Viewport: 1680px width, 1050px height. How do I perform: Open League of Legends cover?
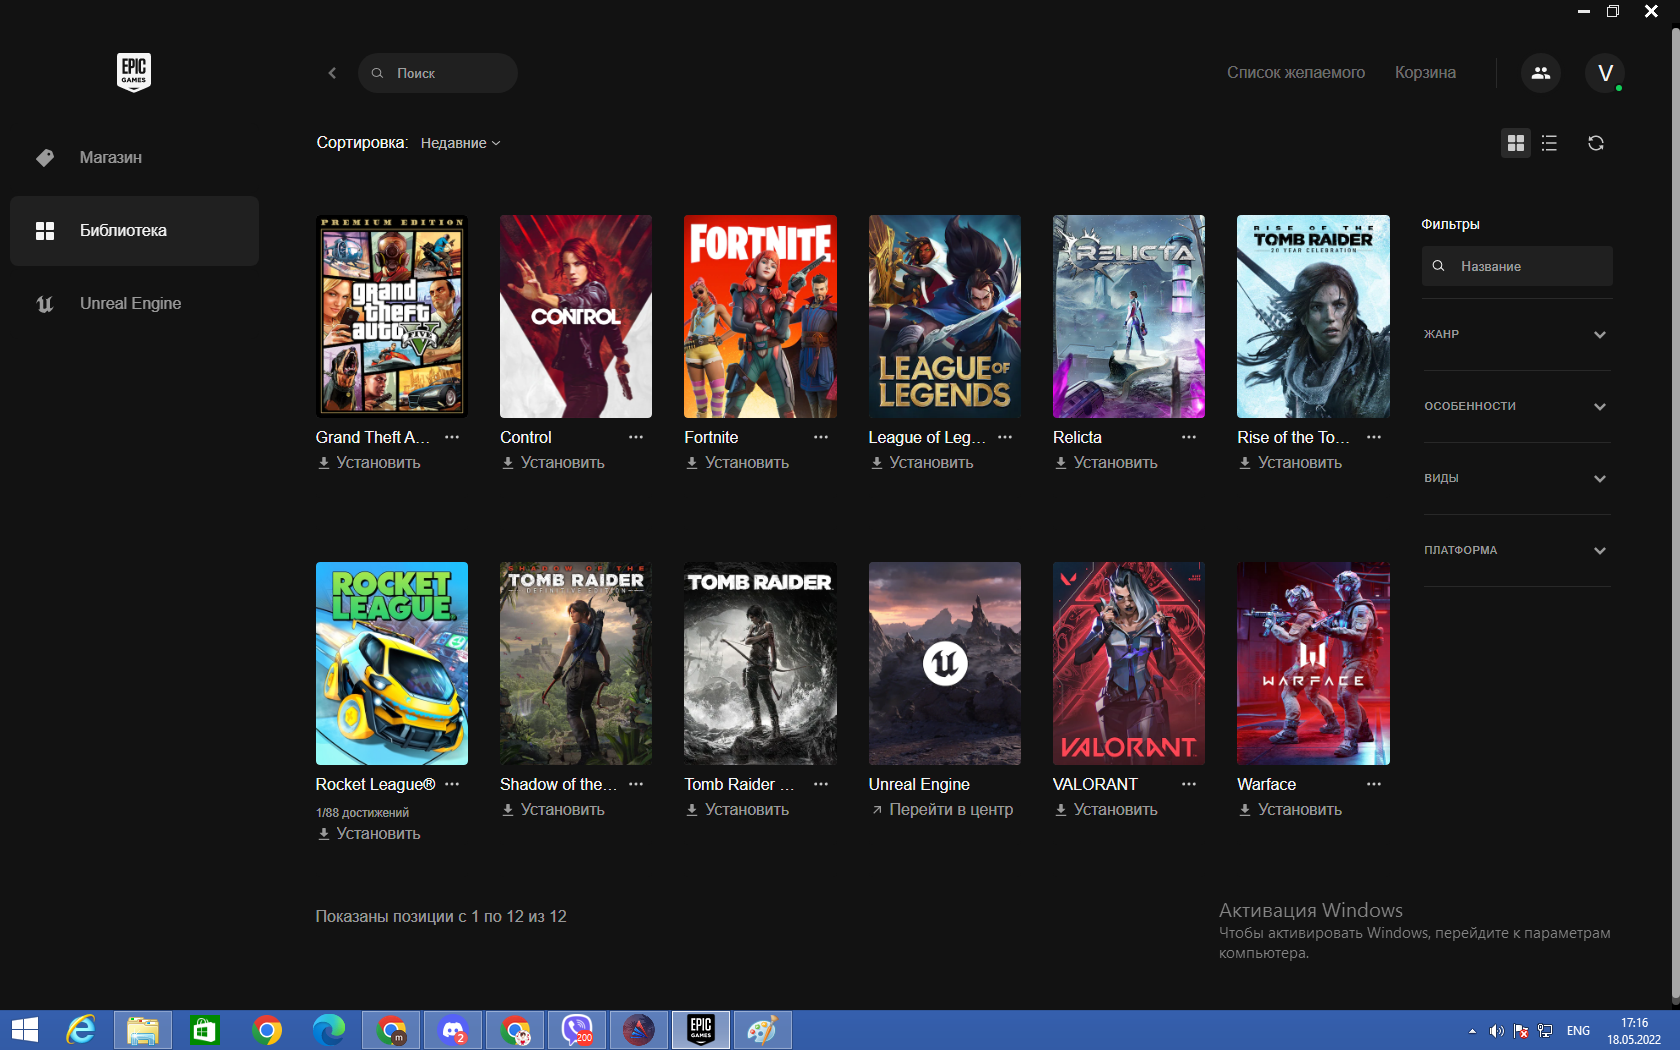(945, 316)
